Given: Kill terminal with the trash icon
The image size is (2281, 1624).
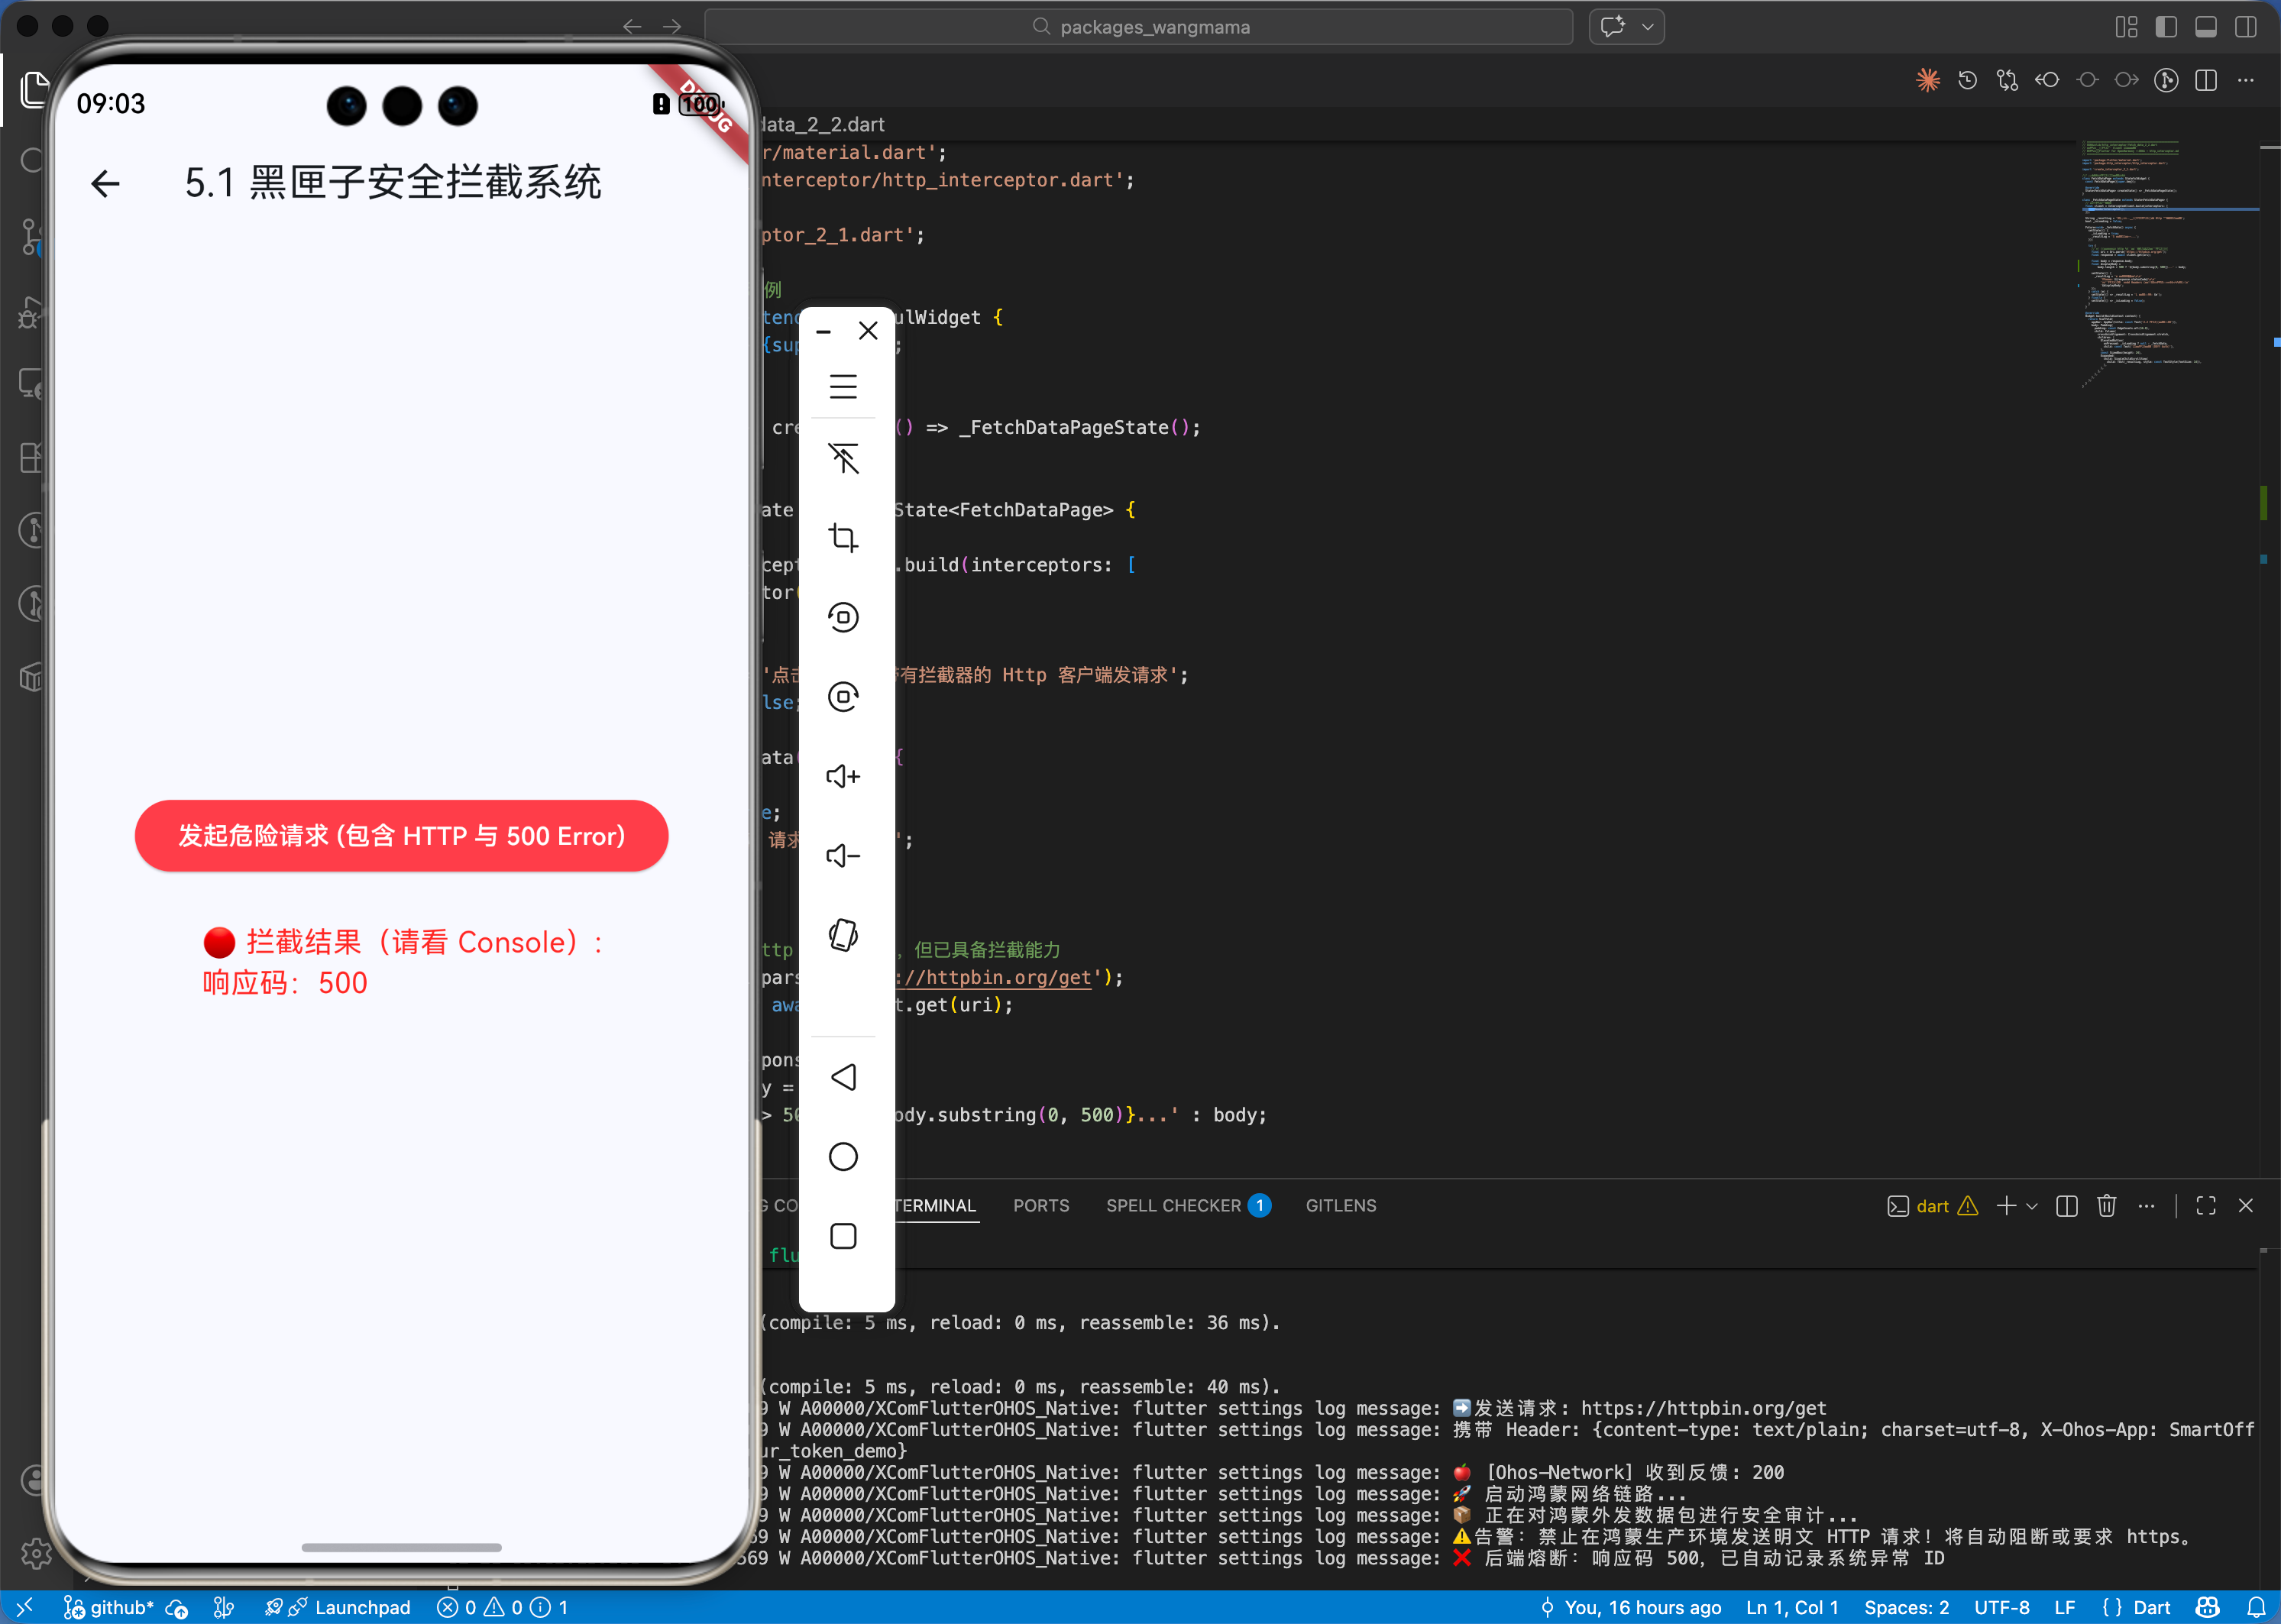Looking at the screenshot, I should (2106, 1206).
